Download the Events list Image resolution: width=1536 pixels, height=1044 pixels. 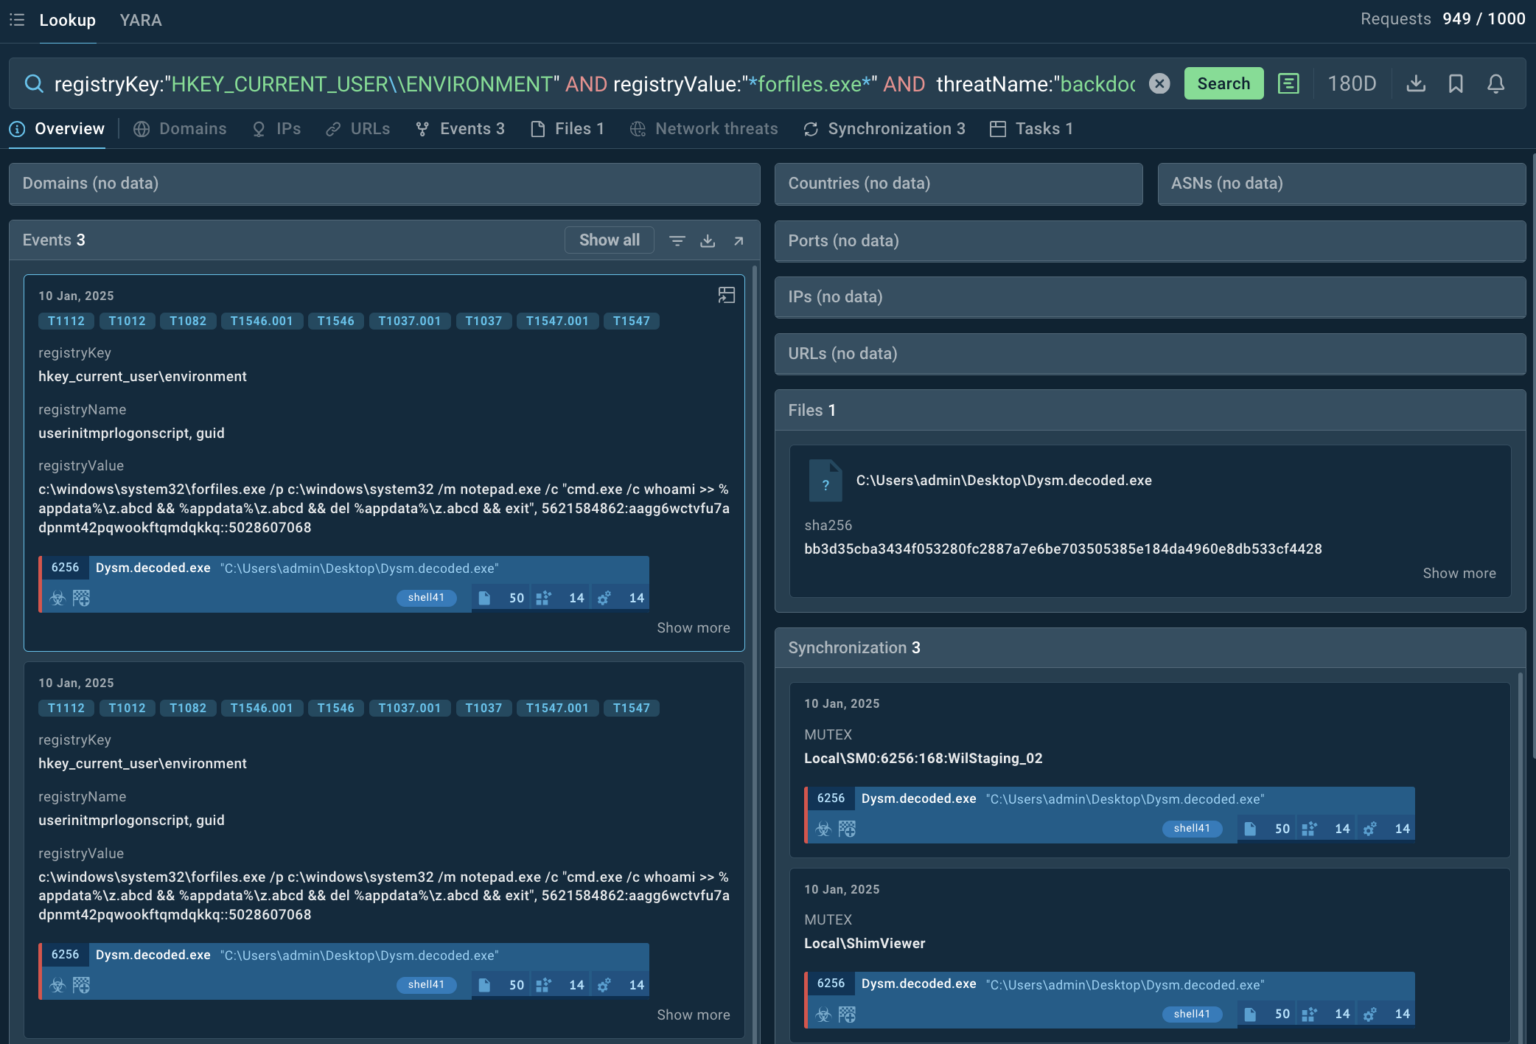coord(707,241)
